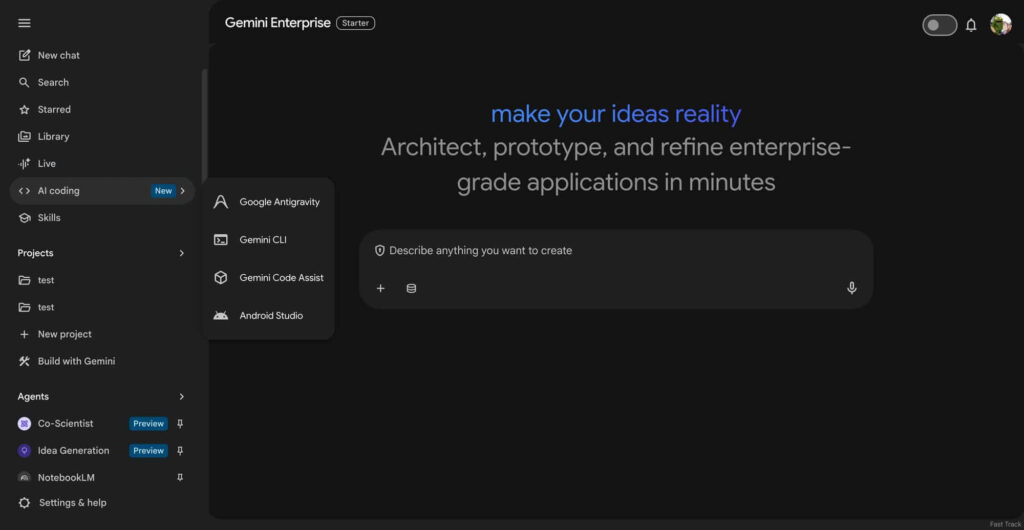Click the NotebookLM agent name

pos(66,478)
